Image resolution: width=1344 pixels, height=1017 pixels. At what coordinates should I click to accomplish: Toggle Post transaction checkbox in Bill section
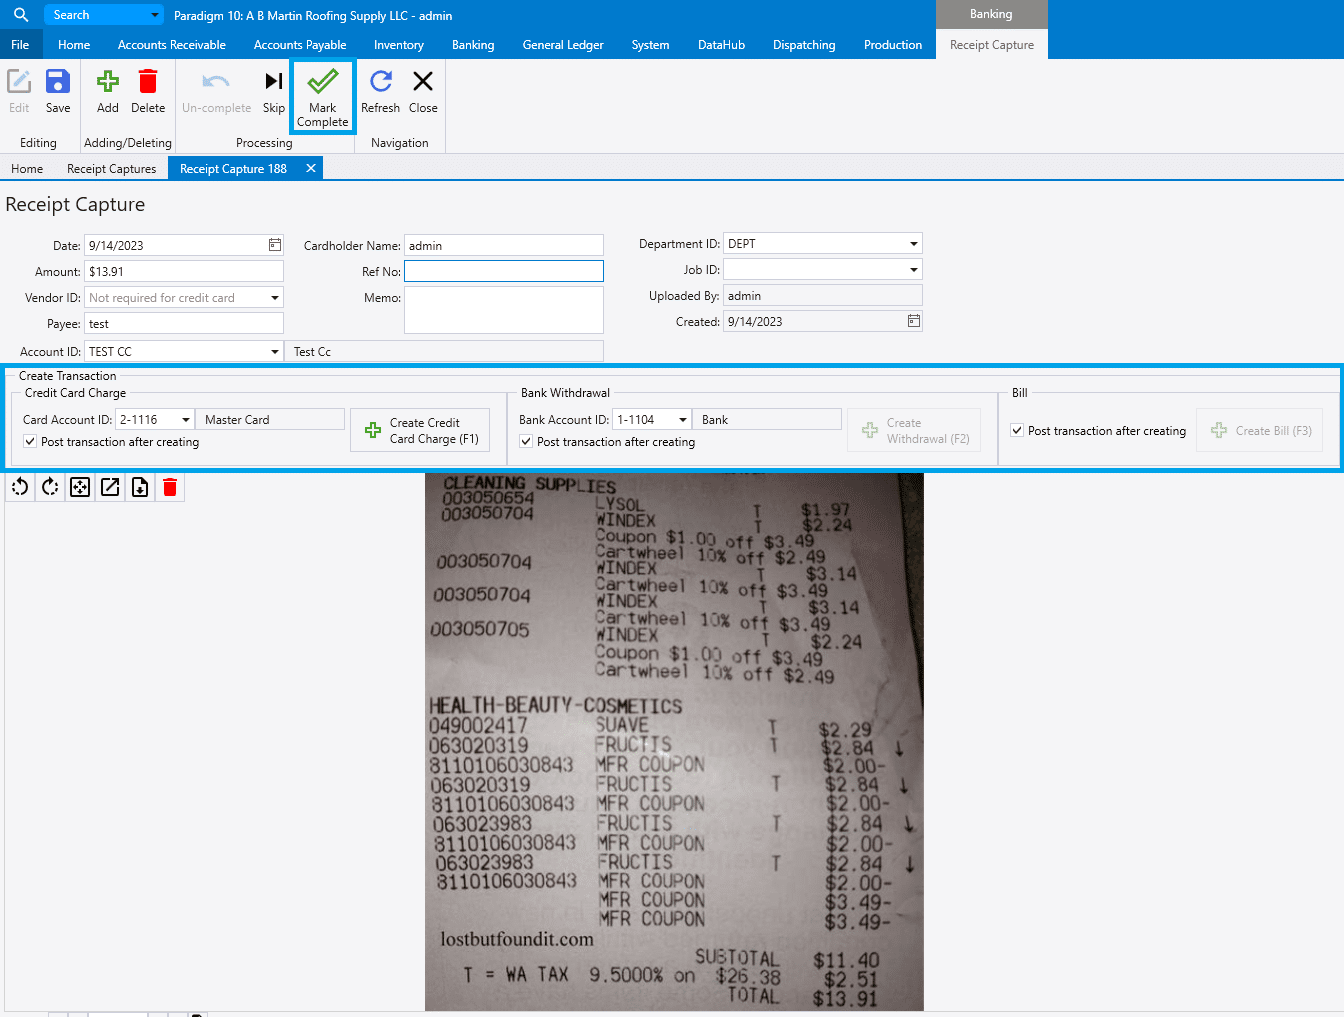click(x=1017, y=430)
